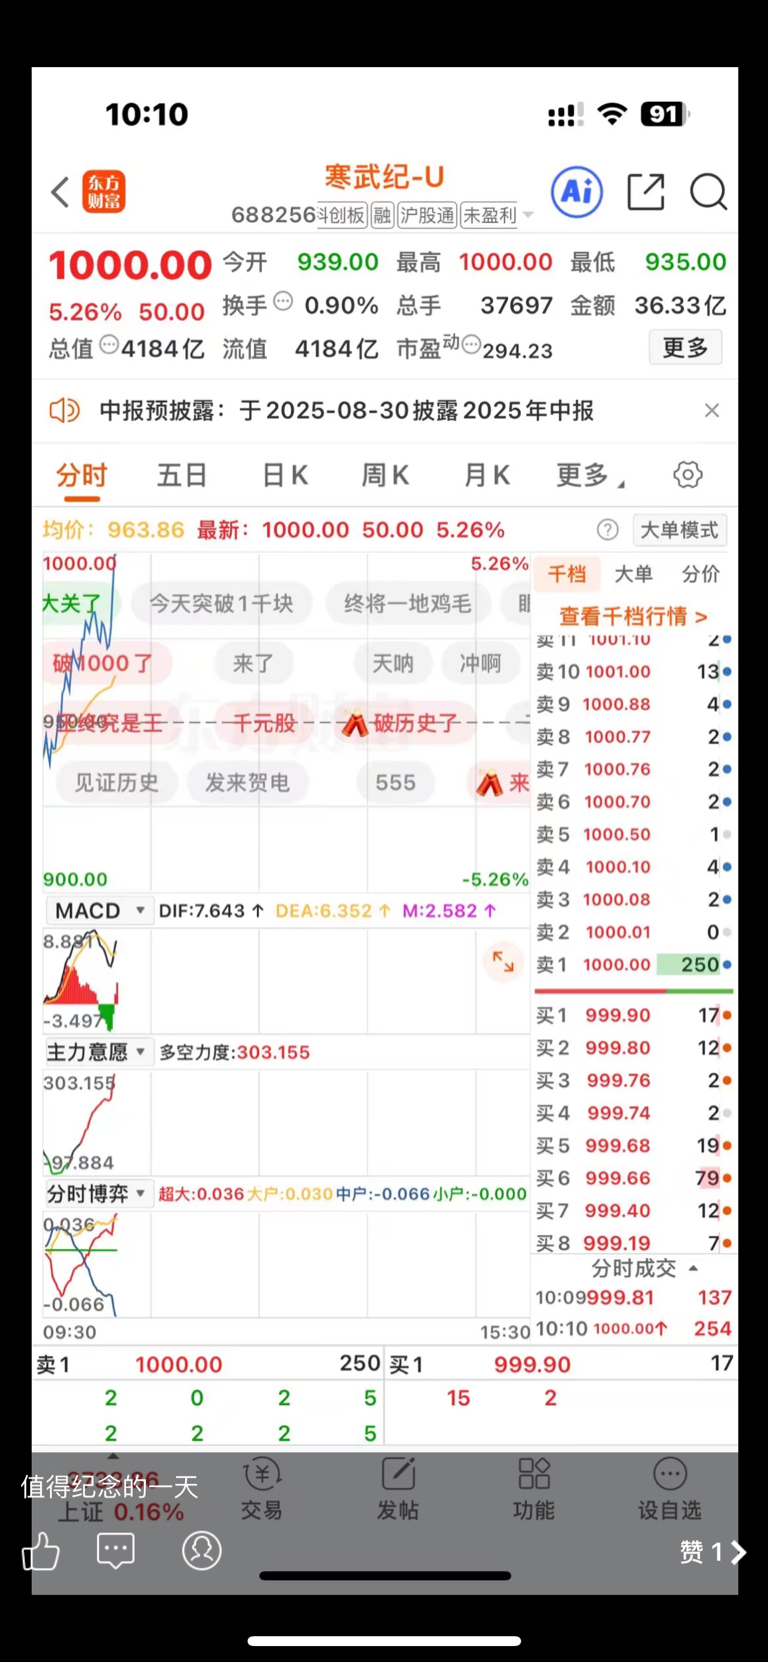
Task: Switch to the 分价 tab
Action: coord(700,574)
